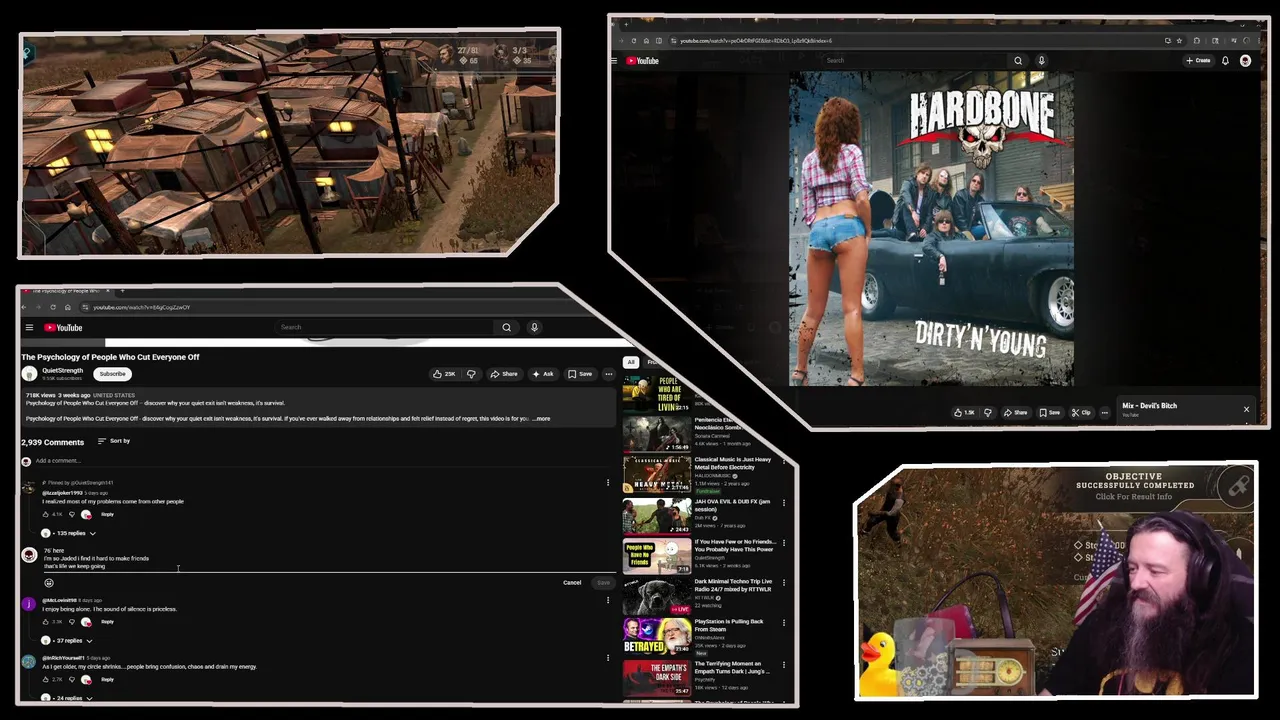Image resolution: width=1280 pixels, height=720 pixels.
Task: Click the Create button in Hardbone window
Action: pyautogui.click(x=1198, y=61)
